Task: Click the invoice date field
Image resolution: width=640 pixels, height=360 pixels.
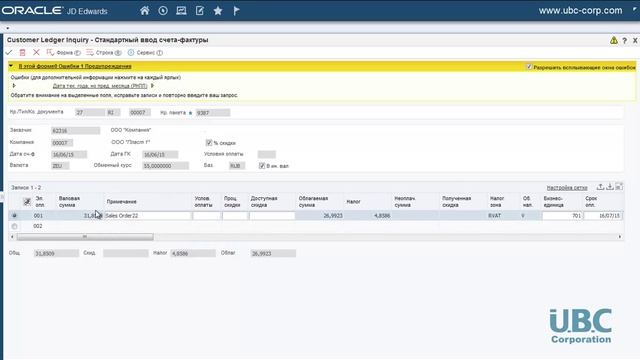Action: point(69,155)
